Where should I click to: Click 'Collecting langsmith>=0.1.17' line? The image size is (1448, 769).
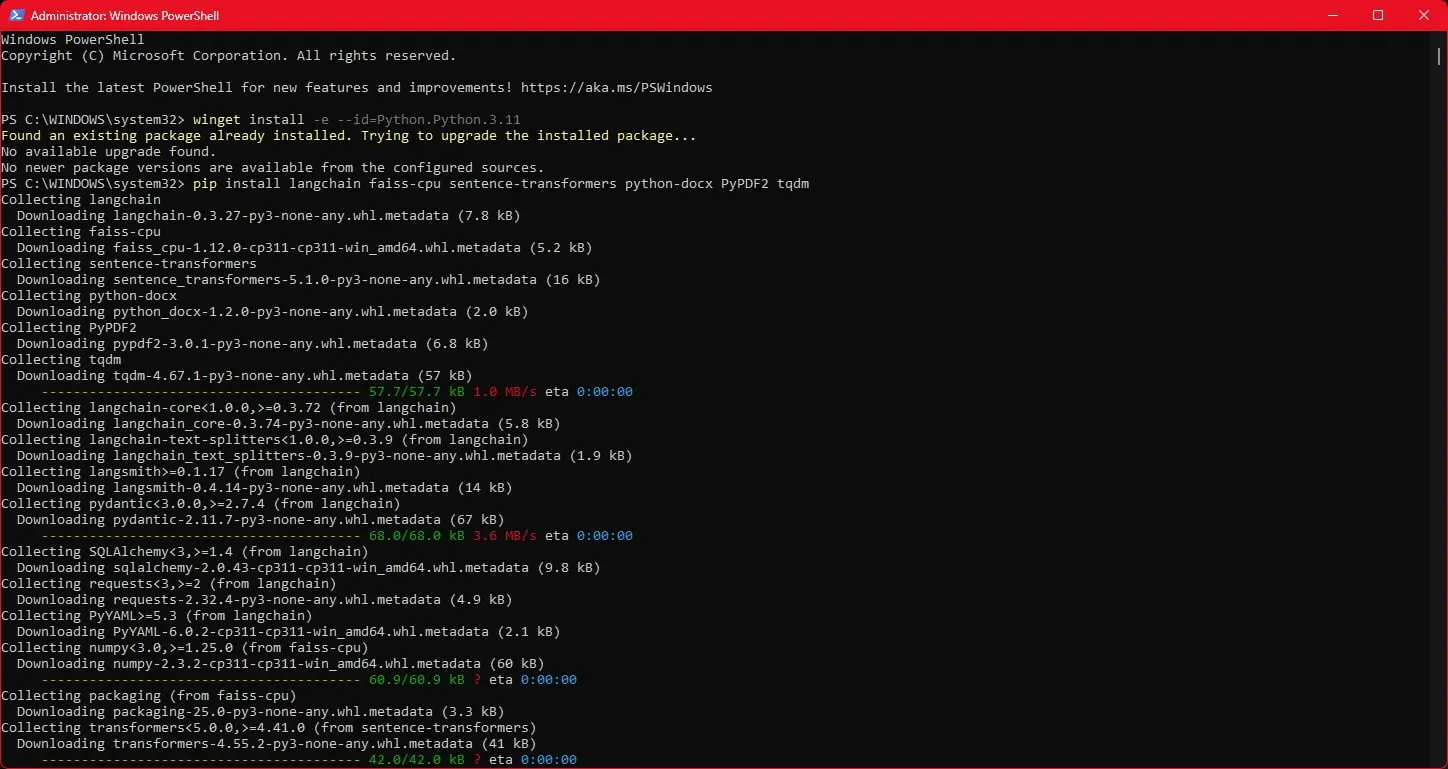point(181,472)
